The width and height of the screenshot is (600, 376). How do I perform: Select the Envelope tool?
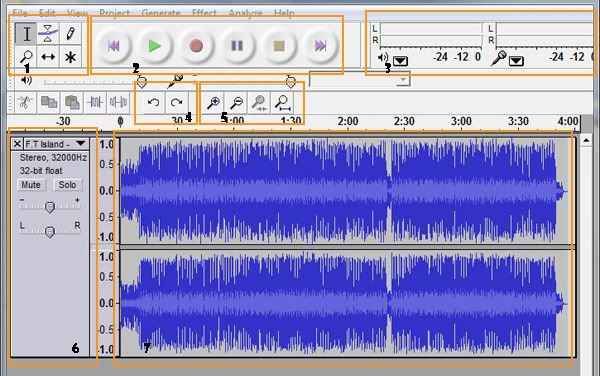coord(48,34)
